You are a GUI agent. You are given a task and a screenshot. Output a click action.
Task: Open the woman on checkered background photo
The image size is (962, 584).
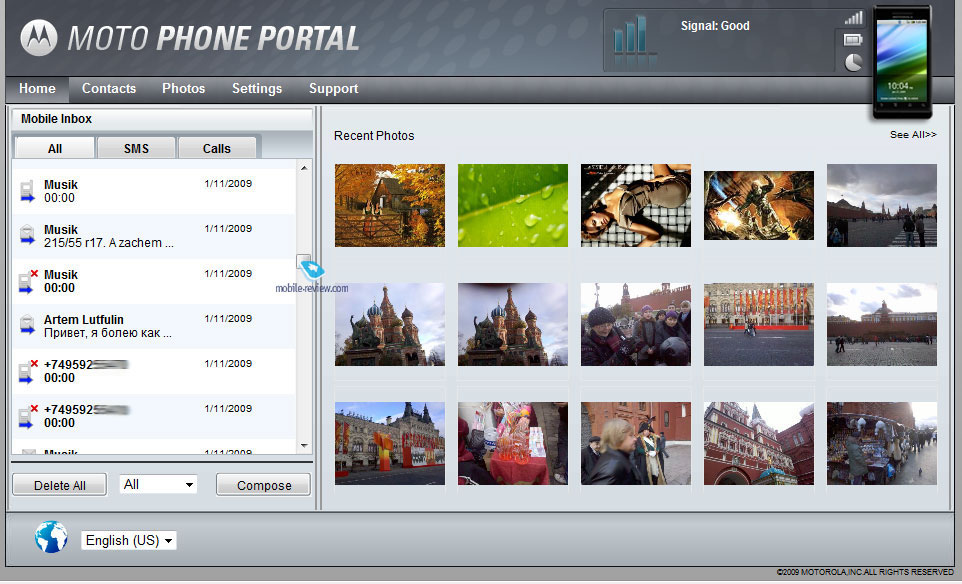click(636, 206)
